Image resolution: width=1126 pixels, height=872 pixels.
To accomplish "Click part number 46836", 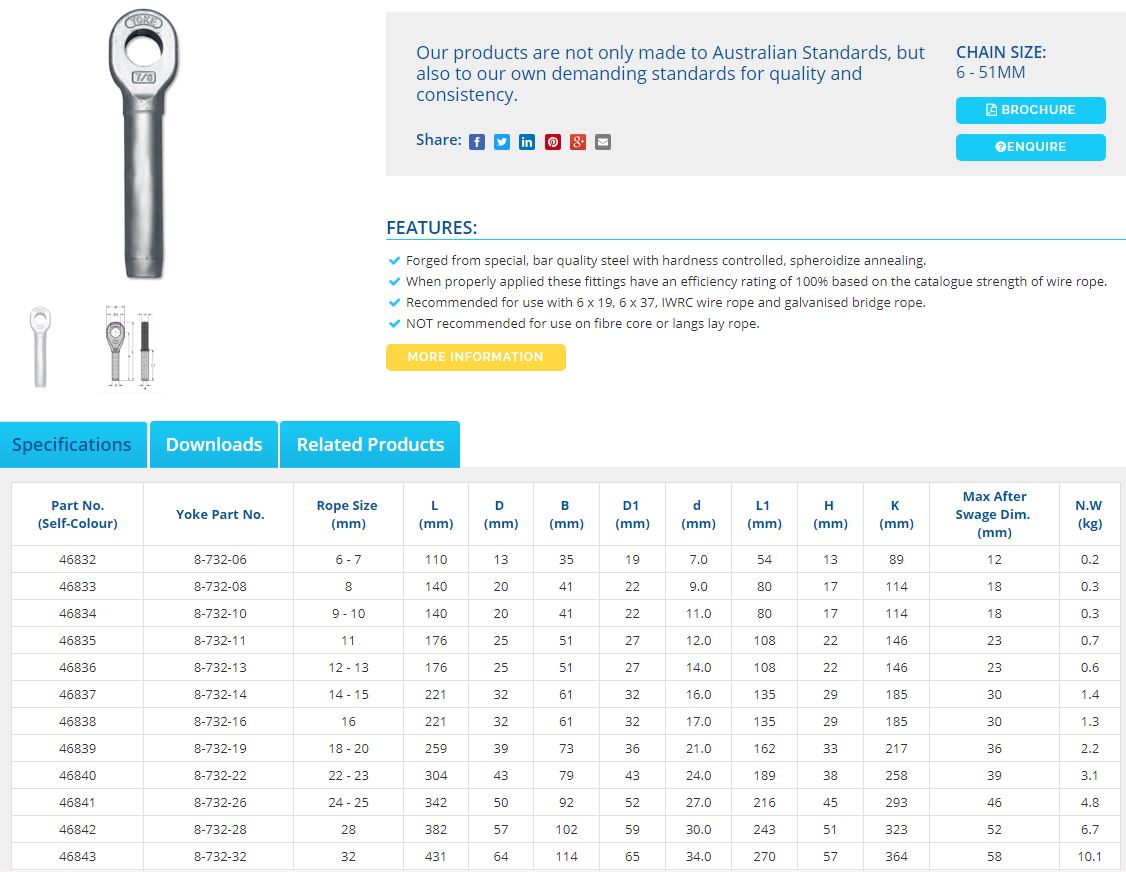I will tap(78, 668).
